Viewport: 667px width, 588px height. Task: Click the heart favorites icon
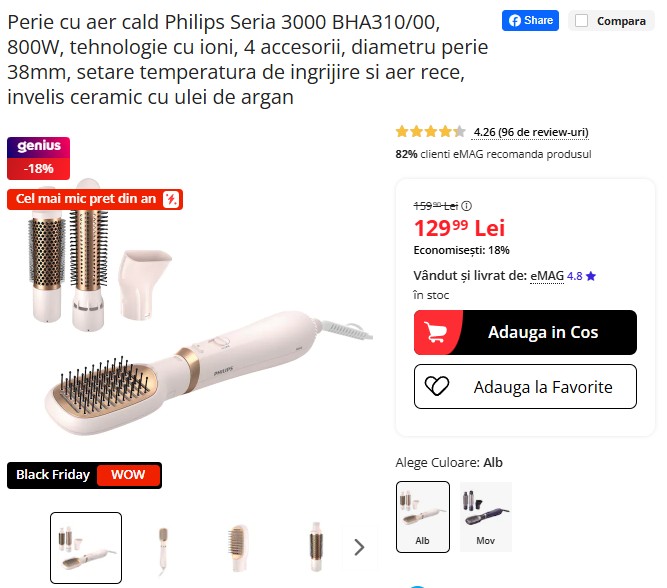pyautogui.click(x=437, y=386)
